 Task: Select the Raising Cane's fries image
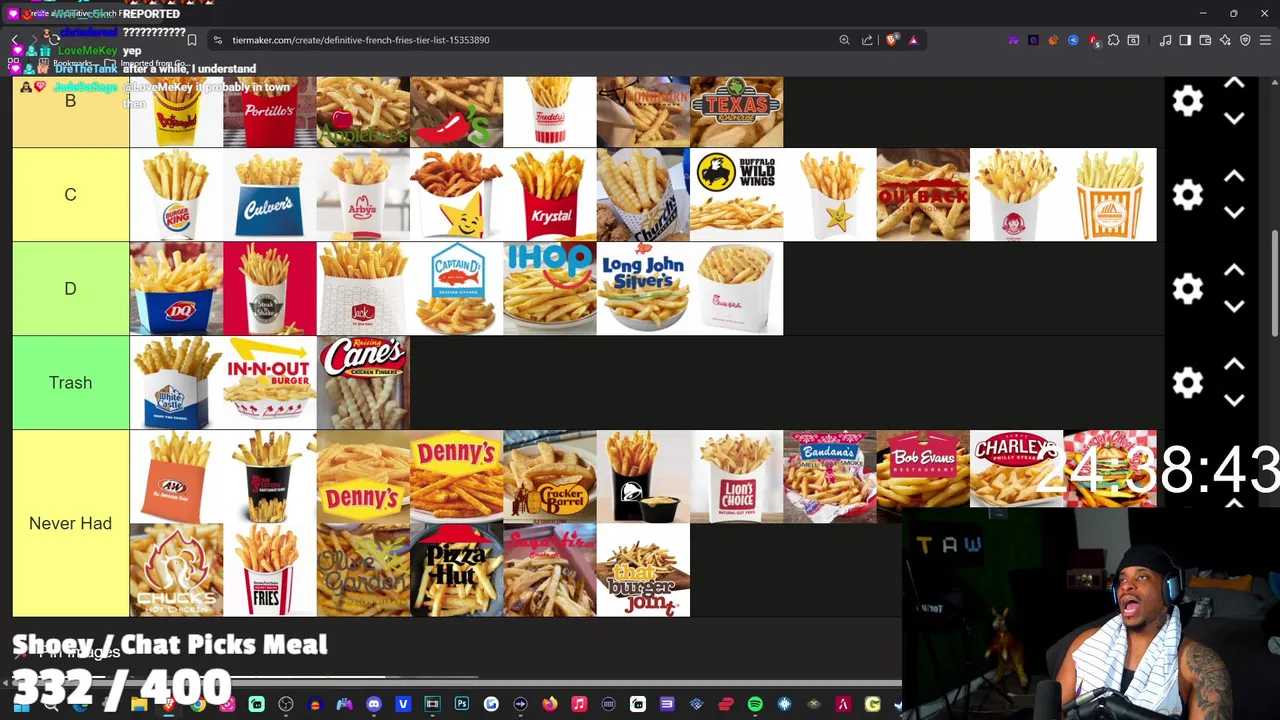(363, 383)
